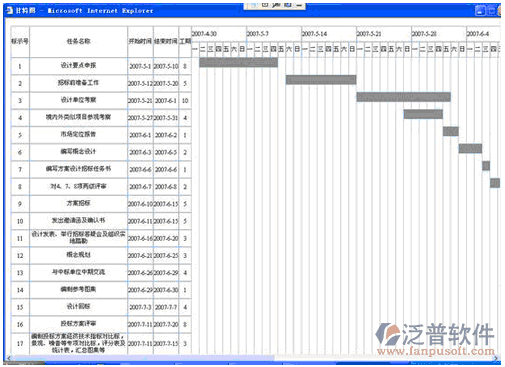Click the start date cell 2007-5-1 of row 1
Viewport: 505px width, 367px height.
pos(140,66)
